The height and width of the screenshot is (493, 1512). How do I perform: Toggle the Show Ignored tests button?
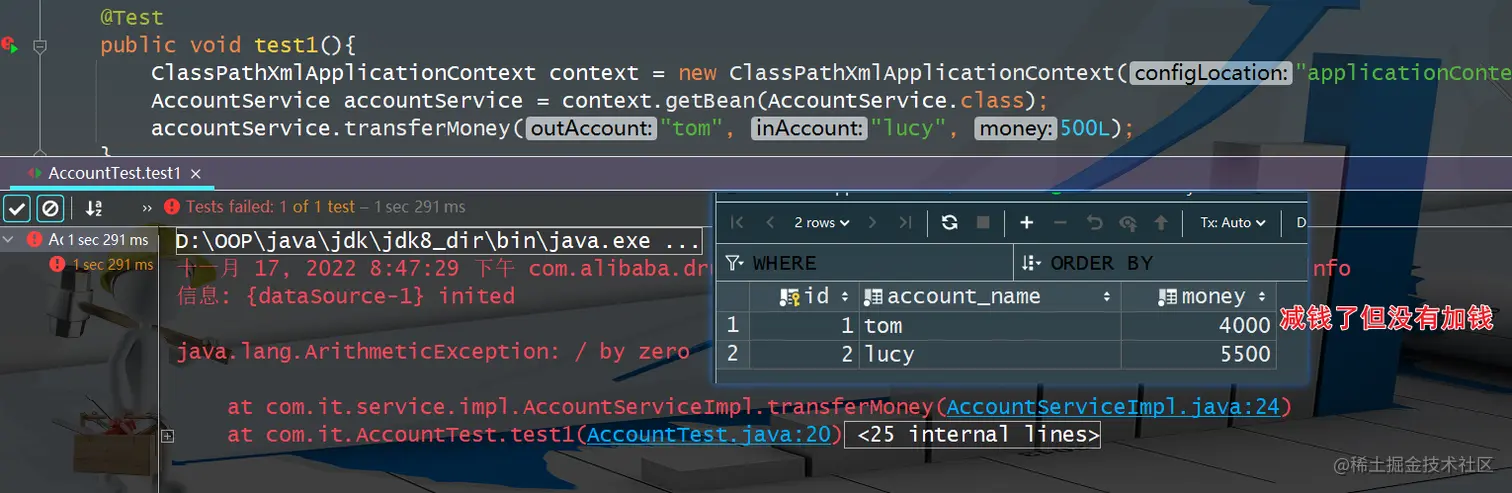click(x=50, y=208)
